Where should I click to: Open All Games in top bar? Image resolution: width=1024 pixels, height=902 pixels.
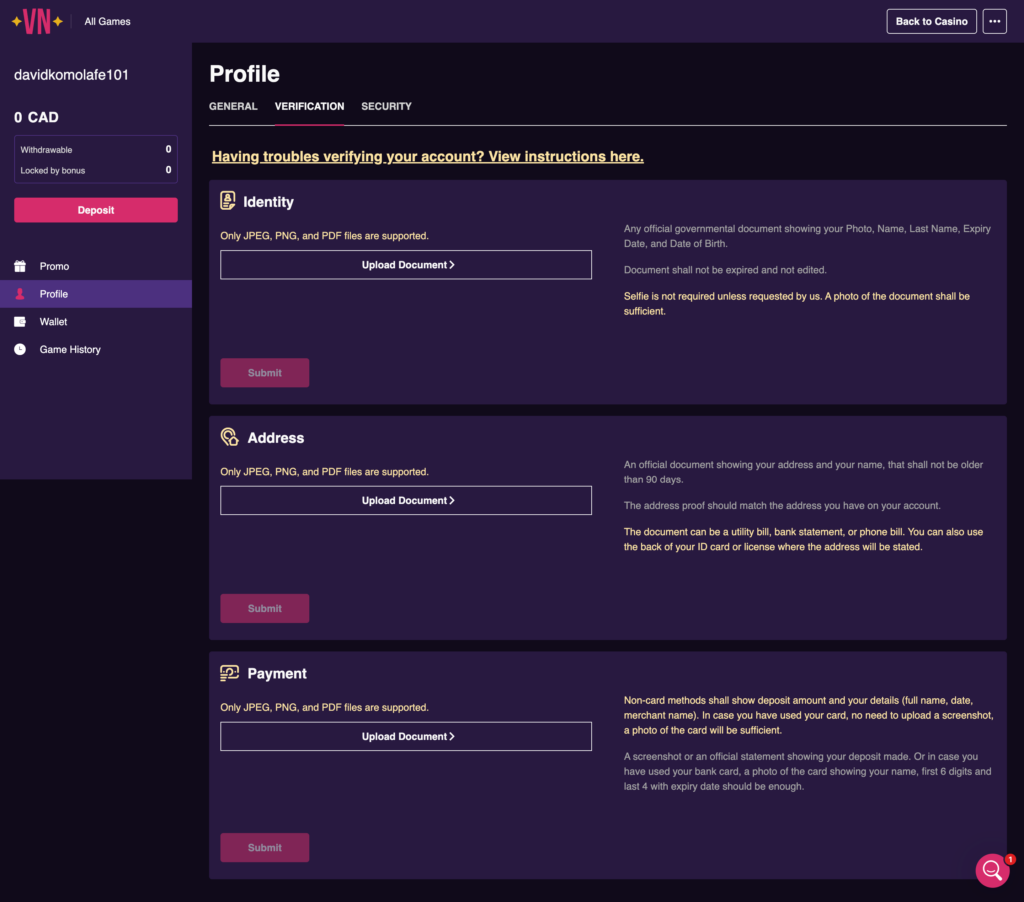tap(107, 22)
